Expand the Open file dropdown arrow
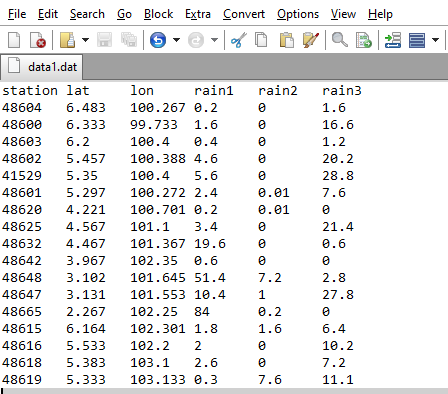The image size is (448, 394). tap(85, 40)
